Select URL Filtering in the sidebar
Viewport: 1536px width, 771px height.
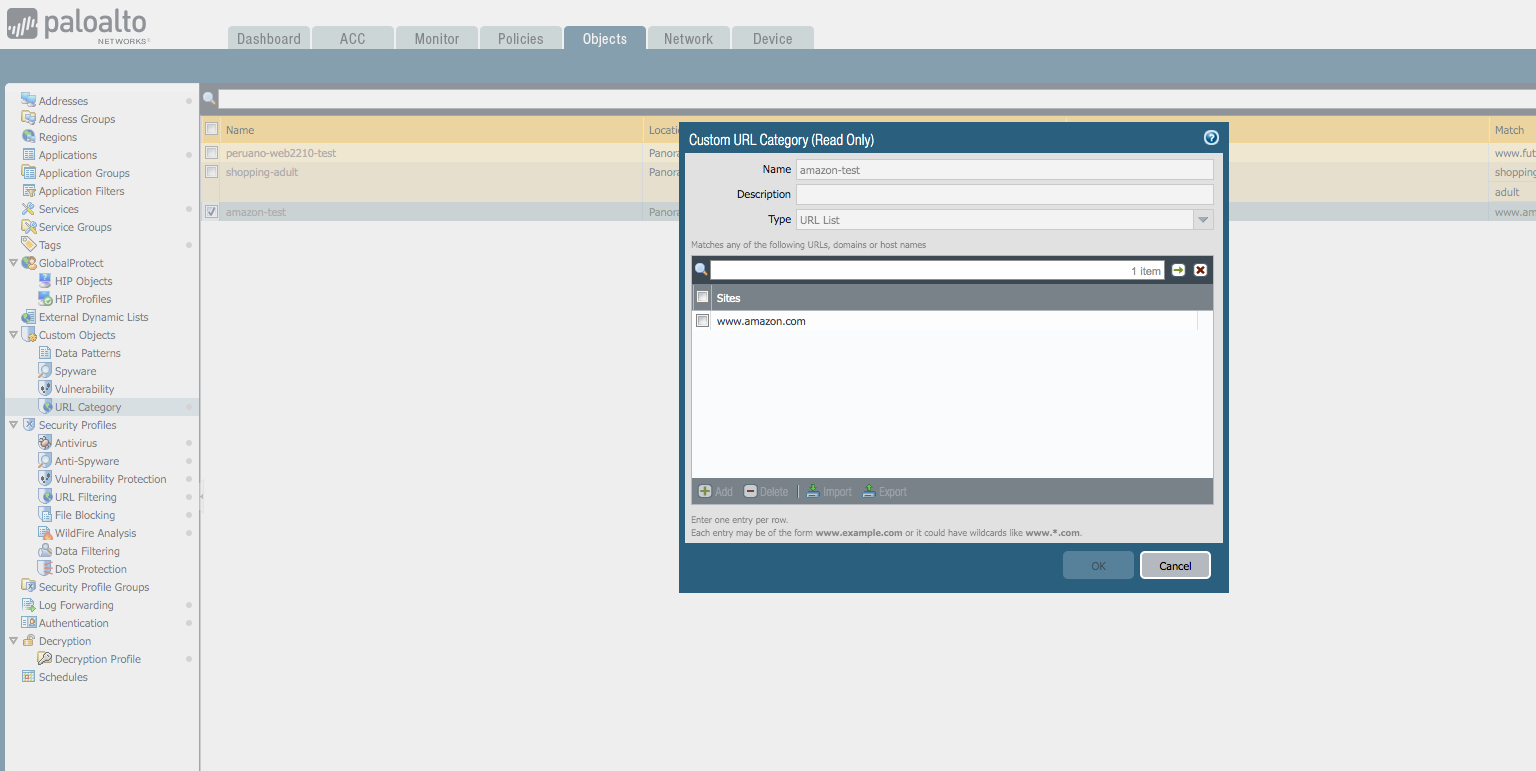pos(86,497)
